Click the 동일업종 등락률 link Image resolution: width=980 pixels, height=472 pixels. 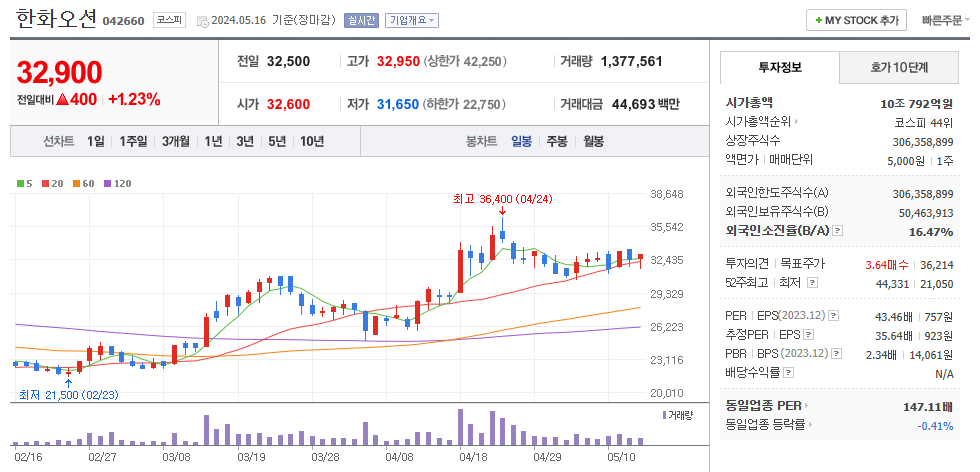click(766, 425)
